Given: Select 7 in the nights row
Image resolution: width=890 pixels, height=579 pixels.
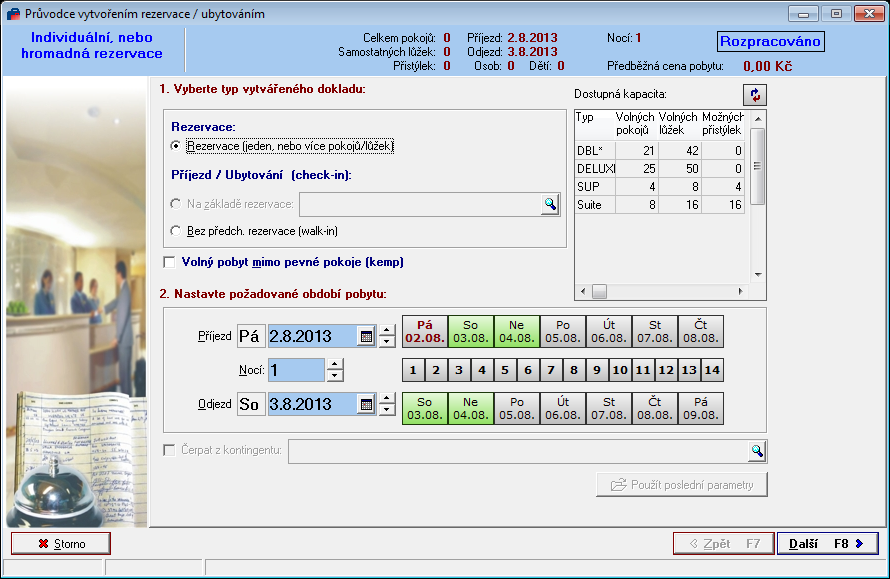Looking at the screenshot, I should coord(549,369).
